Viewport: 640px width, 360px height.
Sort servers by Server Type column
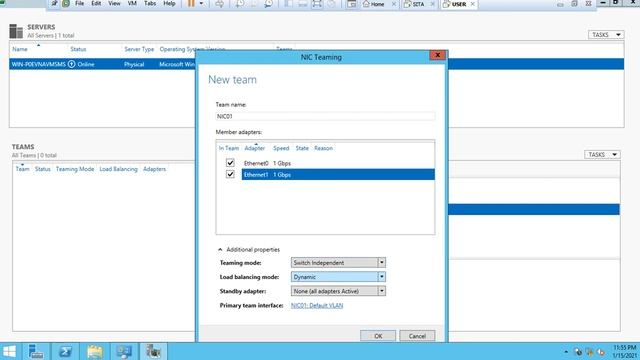coord(139,49)
